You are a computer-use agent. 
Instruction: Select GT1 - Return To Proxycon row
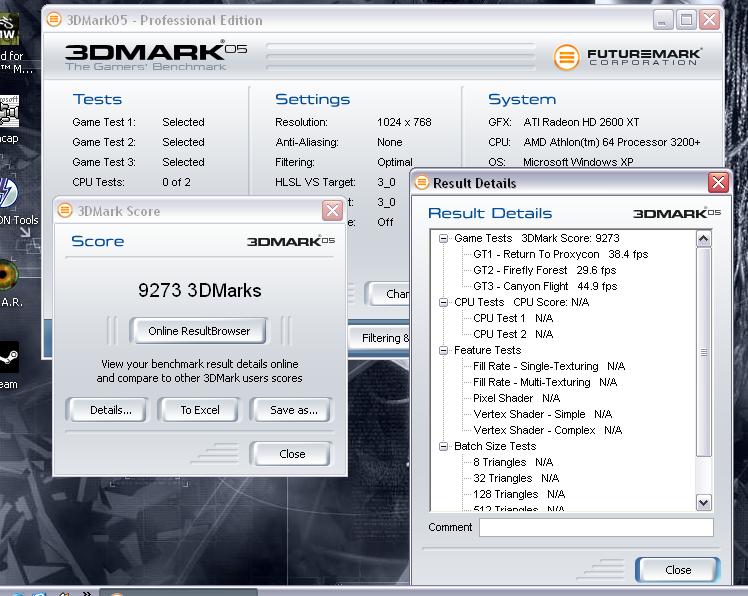click(561, 254)
